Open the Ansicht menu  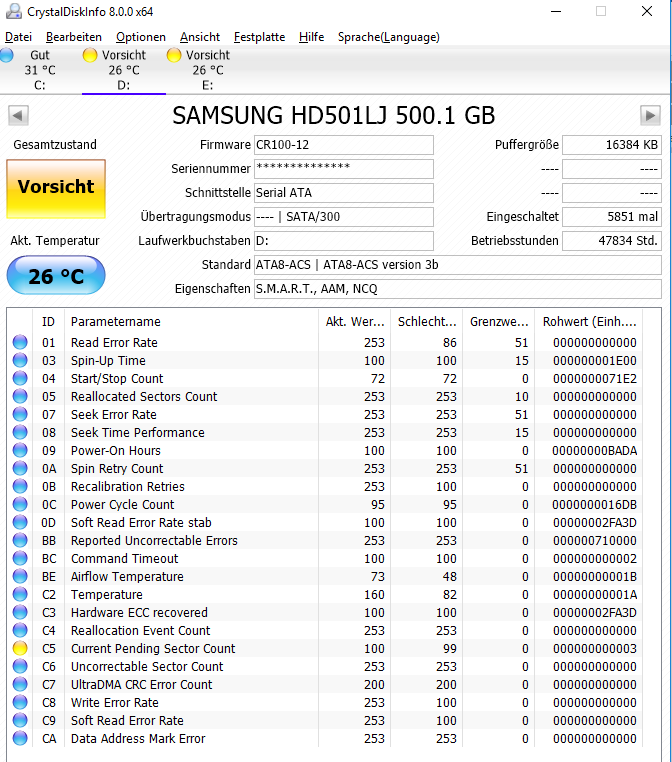(x=200, y=37)
